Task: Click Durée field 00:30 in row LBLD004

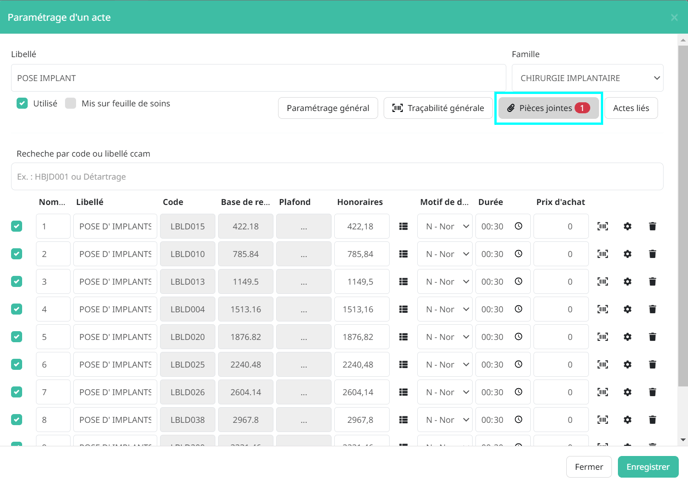Action: coord(503,309)
